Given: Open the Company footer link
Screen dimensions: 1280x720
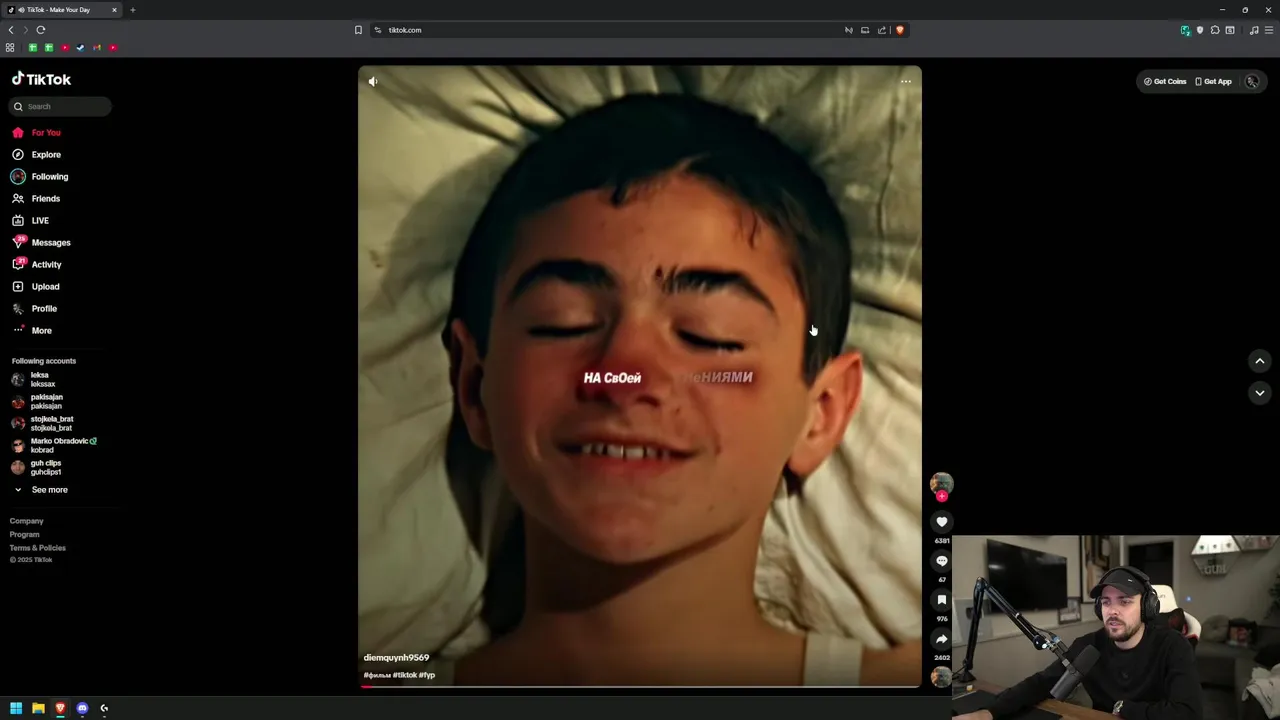Looking at the screenshot, I should (27, 521).
